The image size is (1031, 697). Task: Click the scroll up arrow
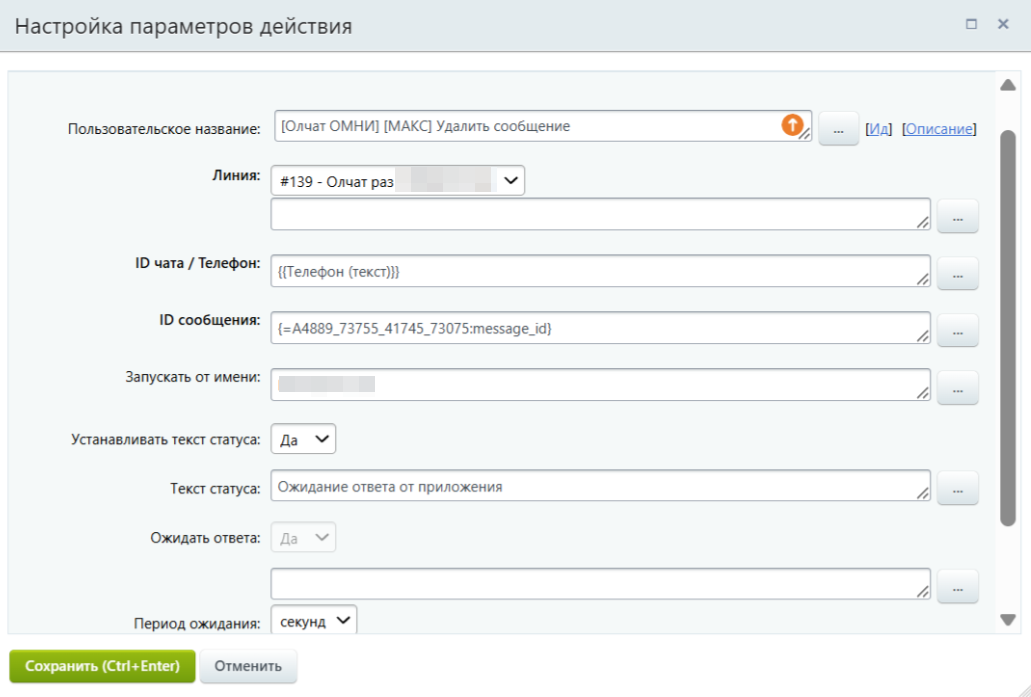1007,85
